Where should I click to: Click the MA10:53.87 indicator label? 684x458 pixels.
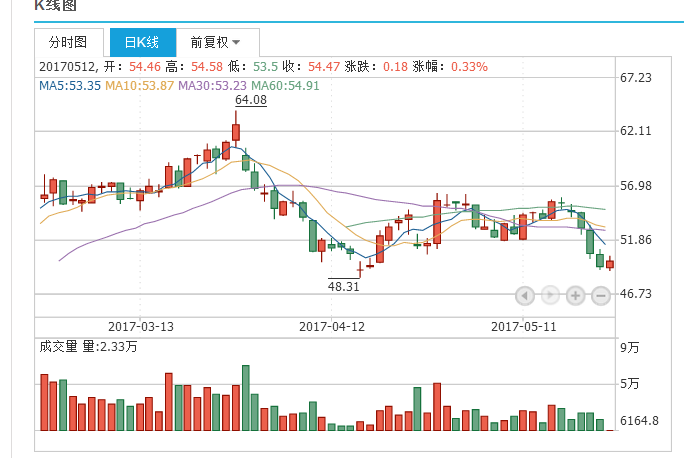pyautogui.click(x=140, y=85)
